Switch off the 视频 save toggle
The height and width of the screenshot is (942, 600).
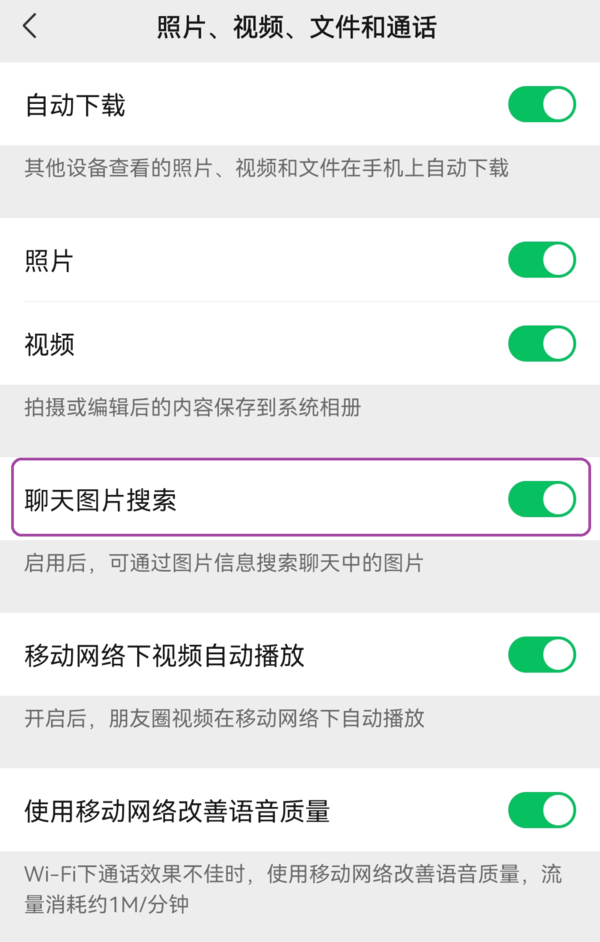(541, 344)
